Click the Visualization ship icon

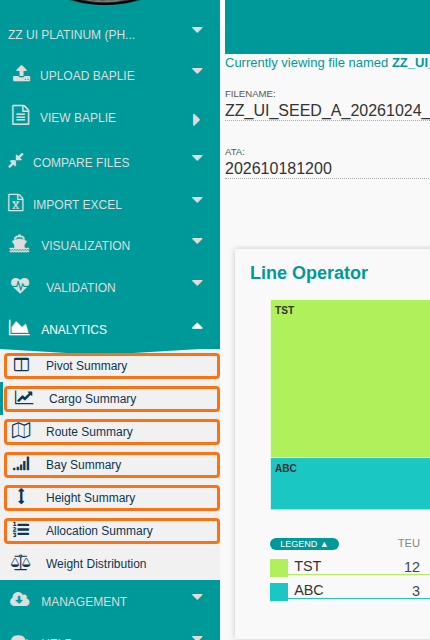click(19, 244)
